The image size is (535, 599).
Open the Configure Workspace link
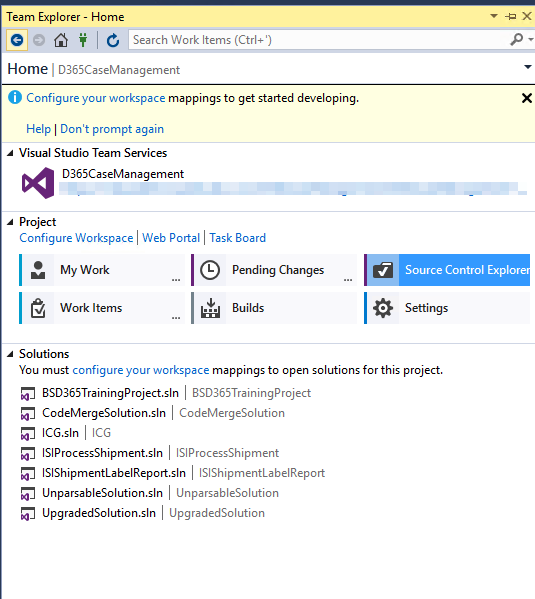click(76, 238)
